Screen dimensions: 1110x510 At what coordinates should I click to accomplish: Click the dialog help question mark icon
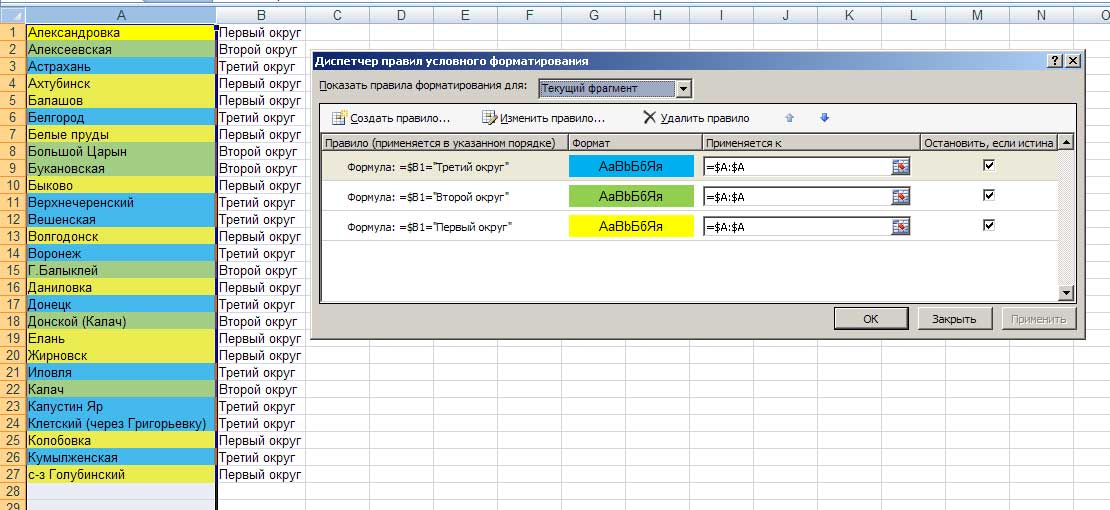pyautogui.click(x=1055, y=61)
